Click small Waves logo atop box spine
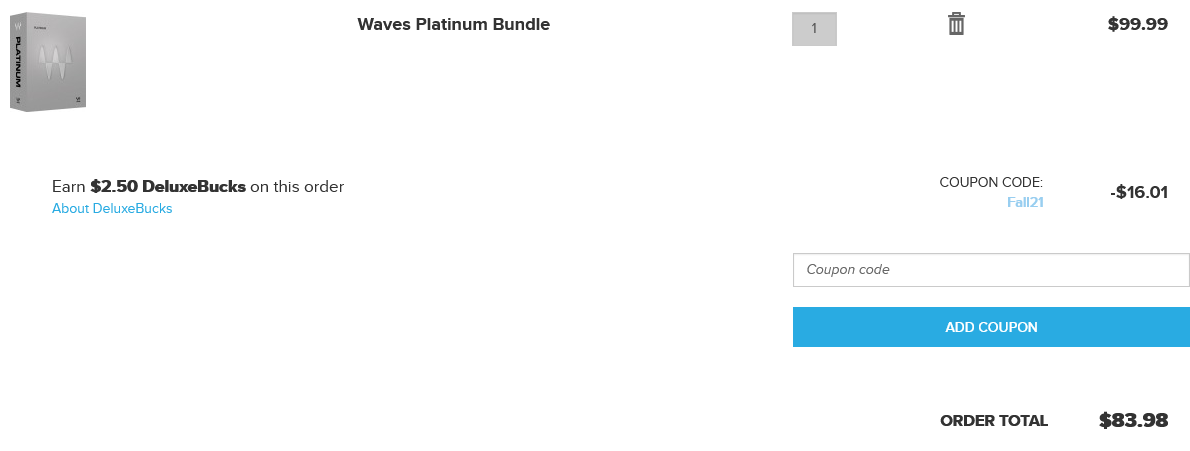1190x451 pixels. click(x=18, y=25)
